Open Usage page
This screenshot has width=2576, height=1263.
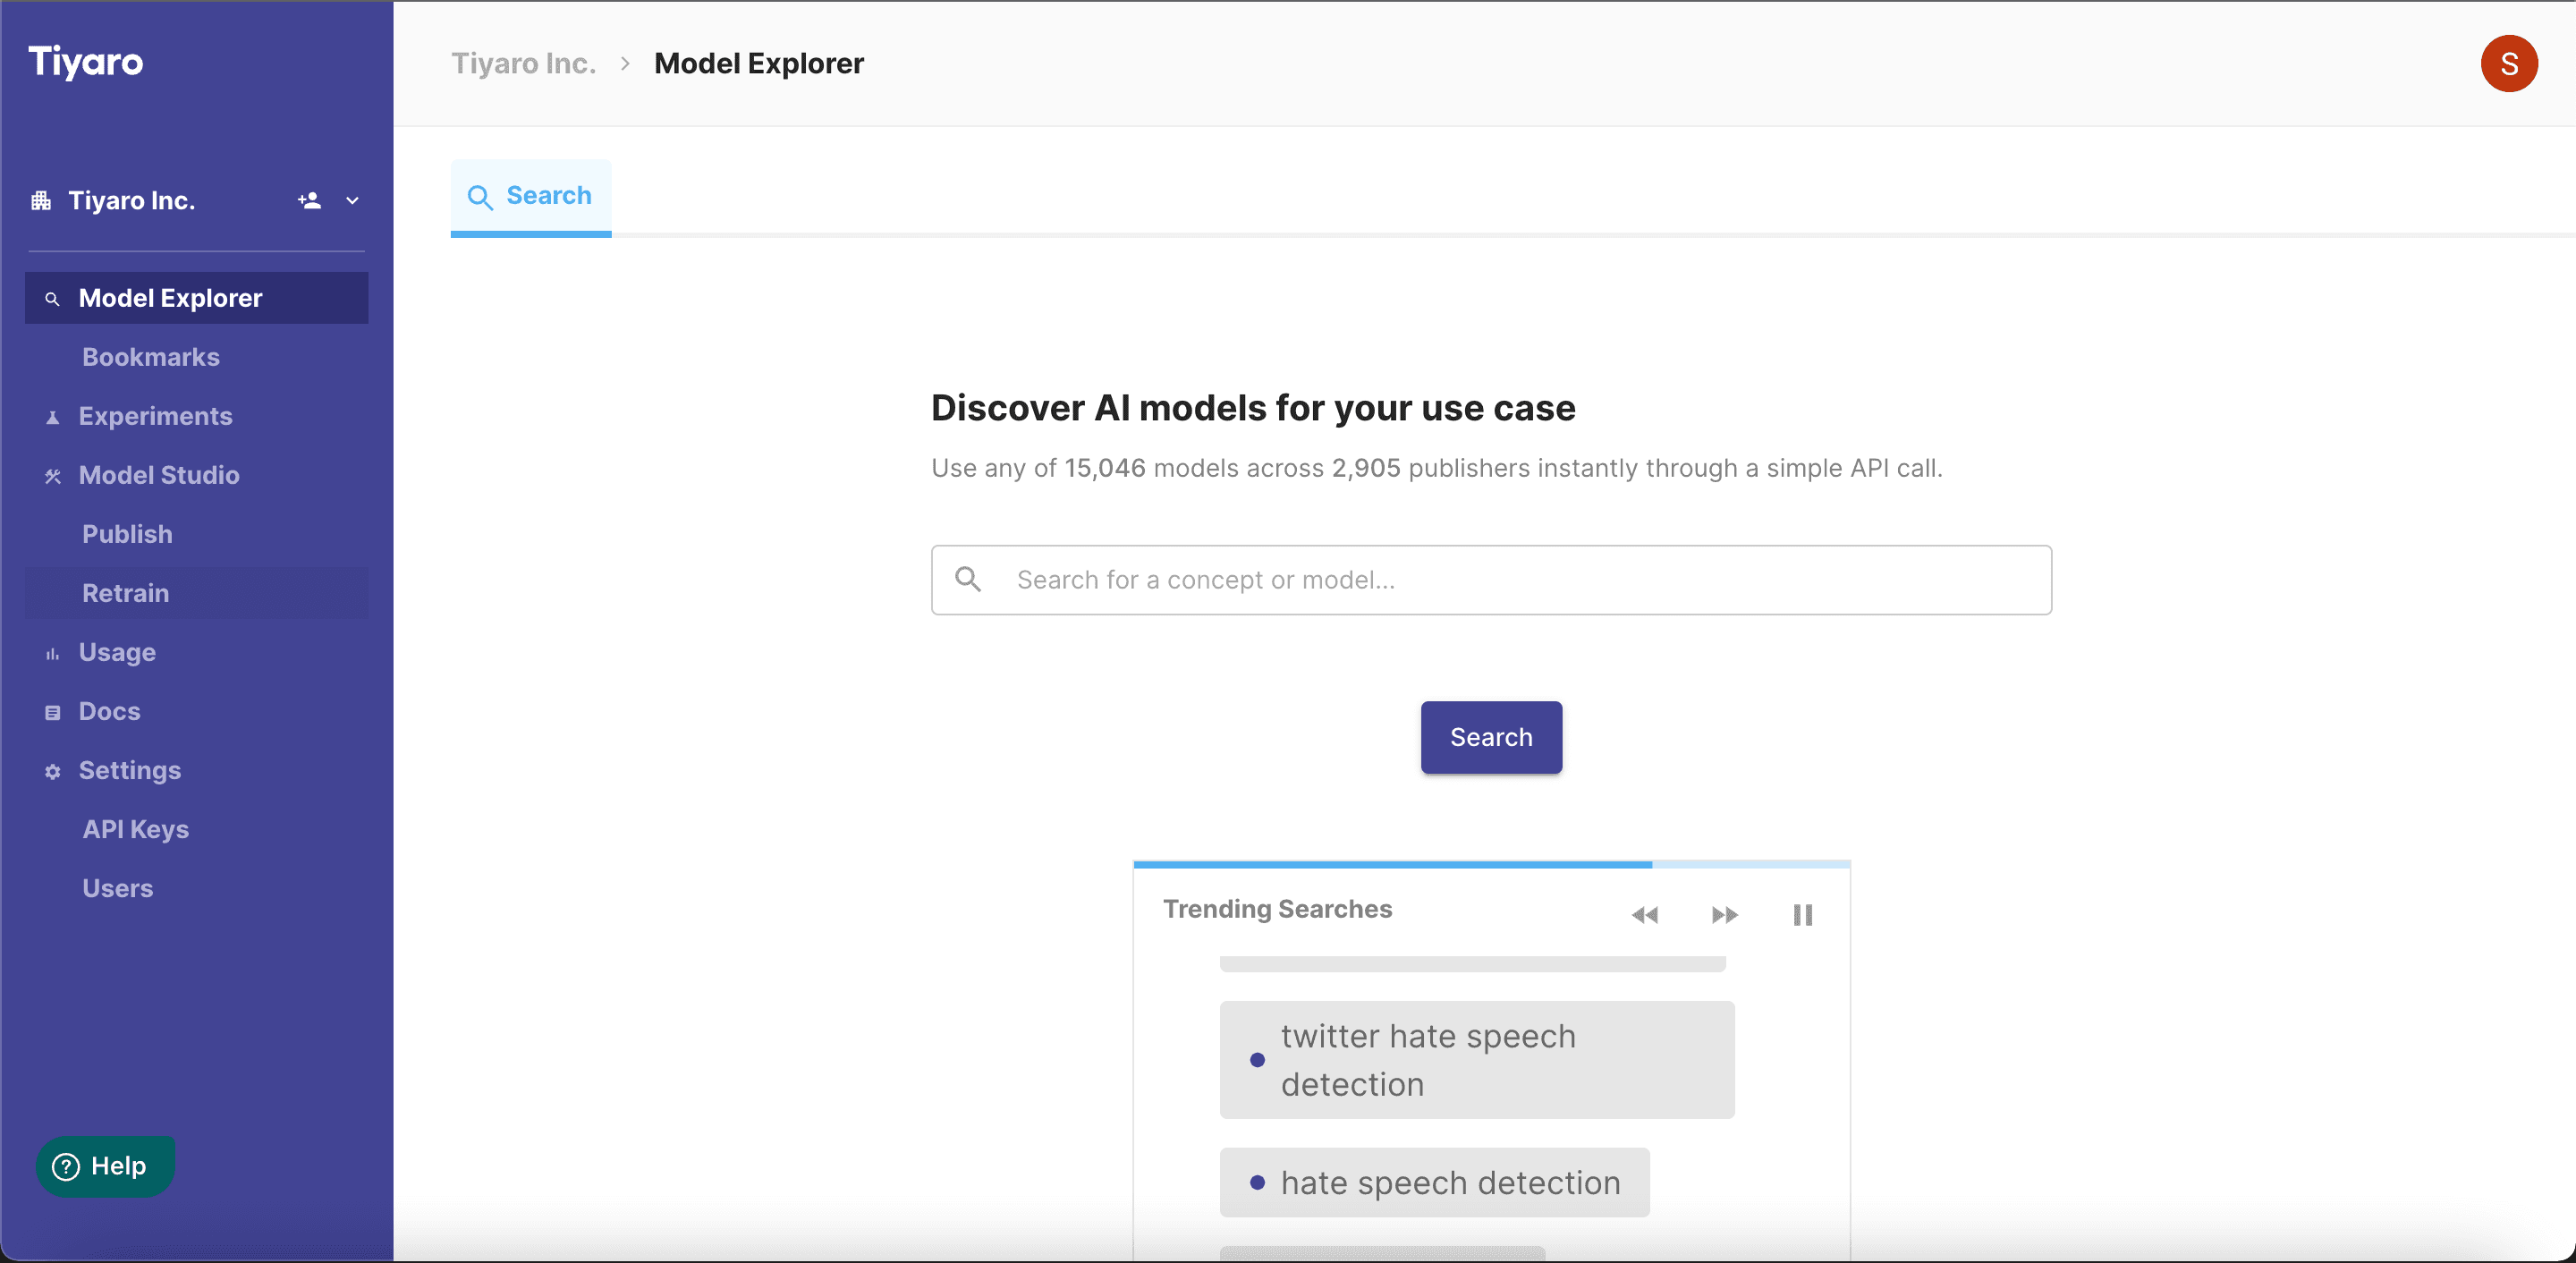pos(117,652)
